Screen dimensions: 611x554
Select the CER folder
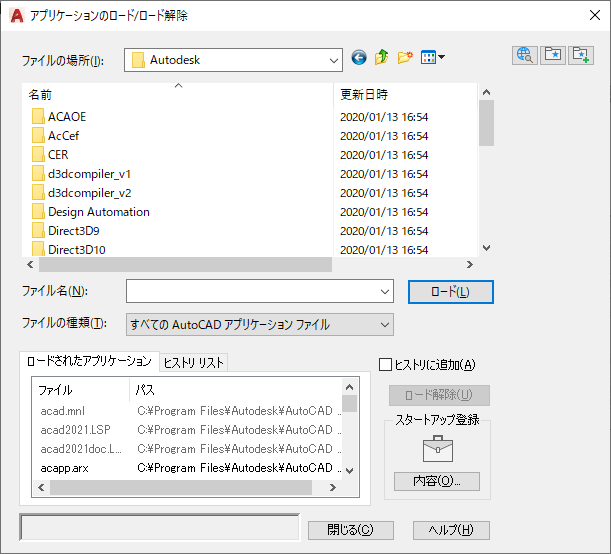tap(50, 155)
